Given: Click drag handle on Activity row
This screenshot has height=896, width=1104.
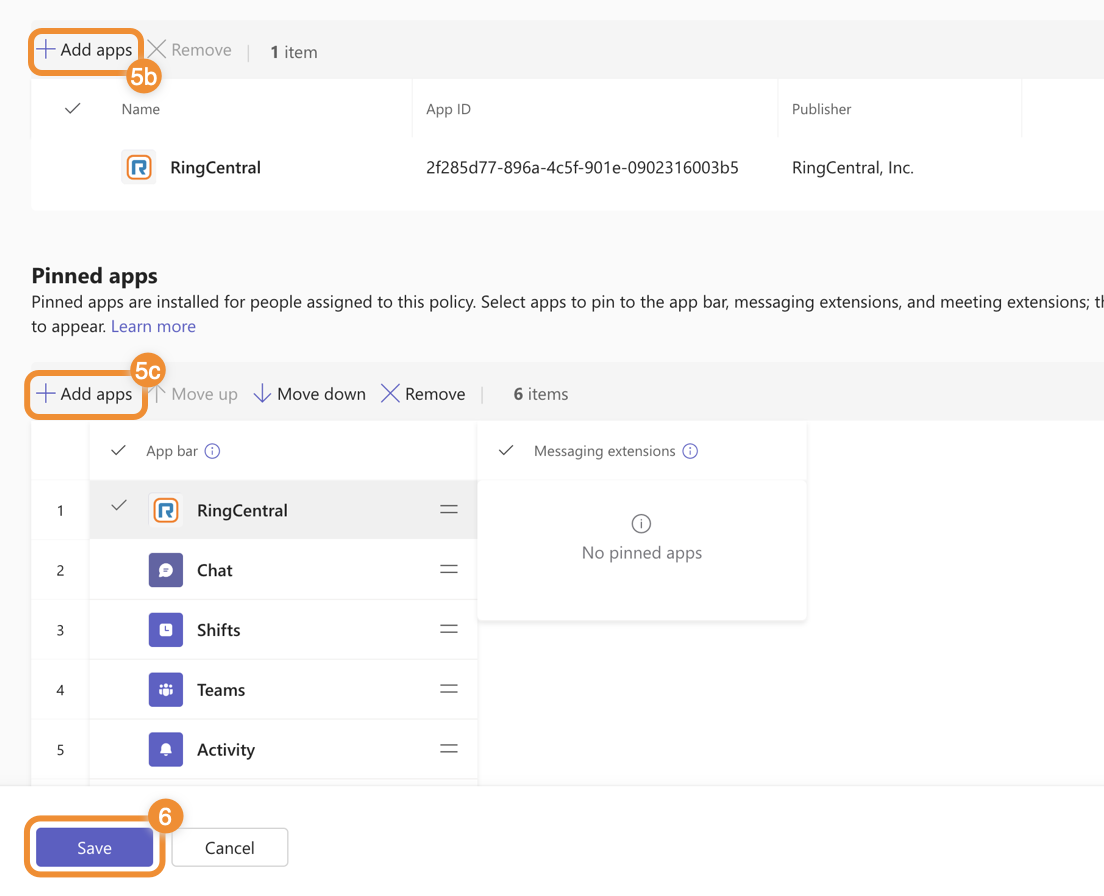Looking at the screenshot, I should pyautogui.click(x=449, y=749).
